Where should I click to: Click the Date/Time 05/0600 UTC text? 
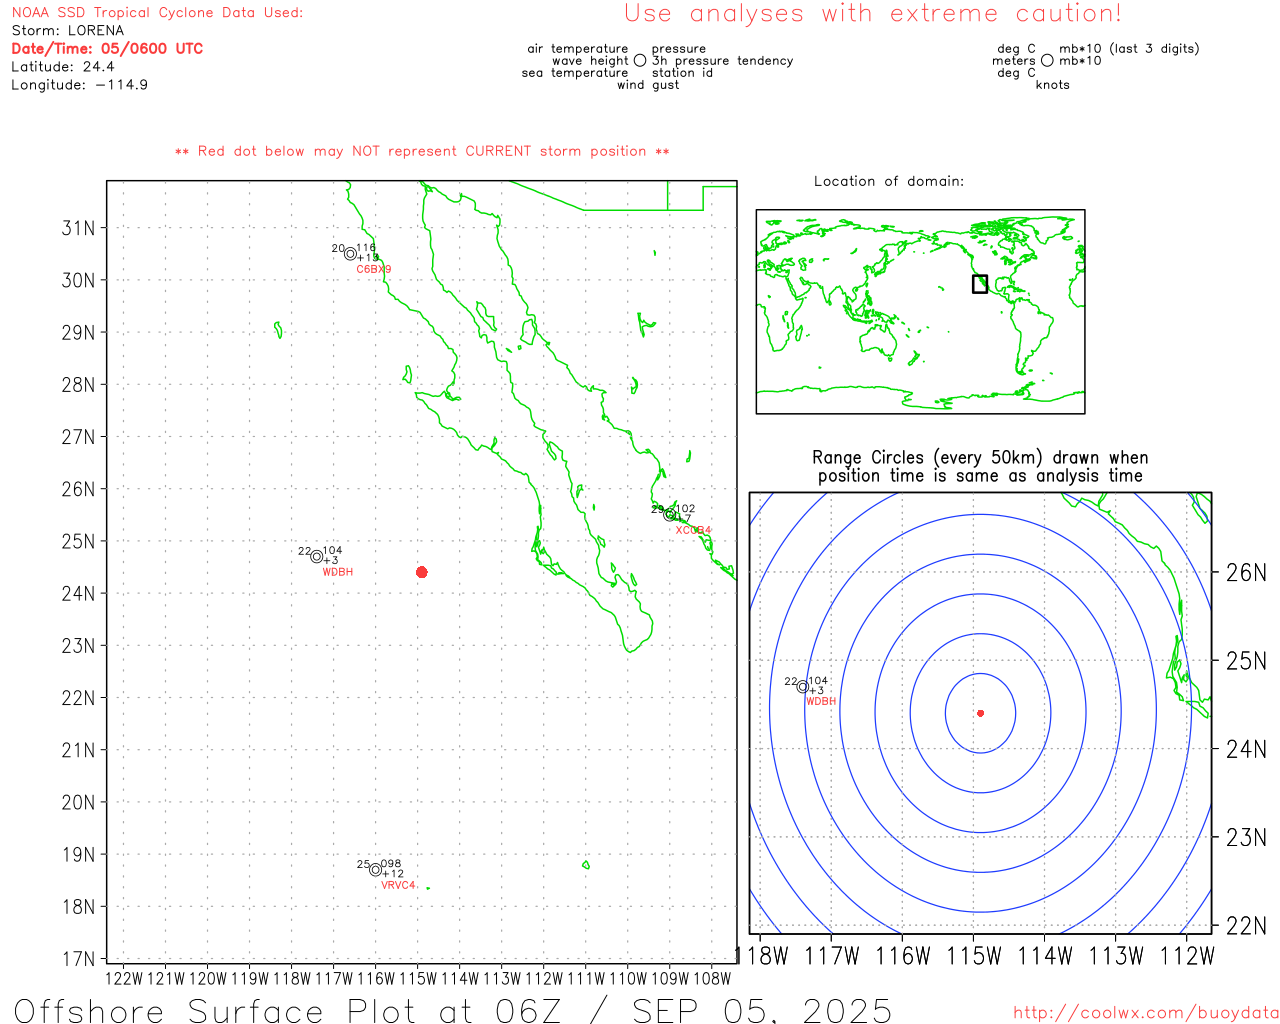107,48
